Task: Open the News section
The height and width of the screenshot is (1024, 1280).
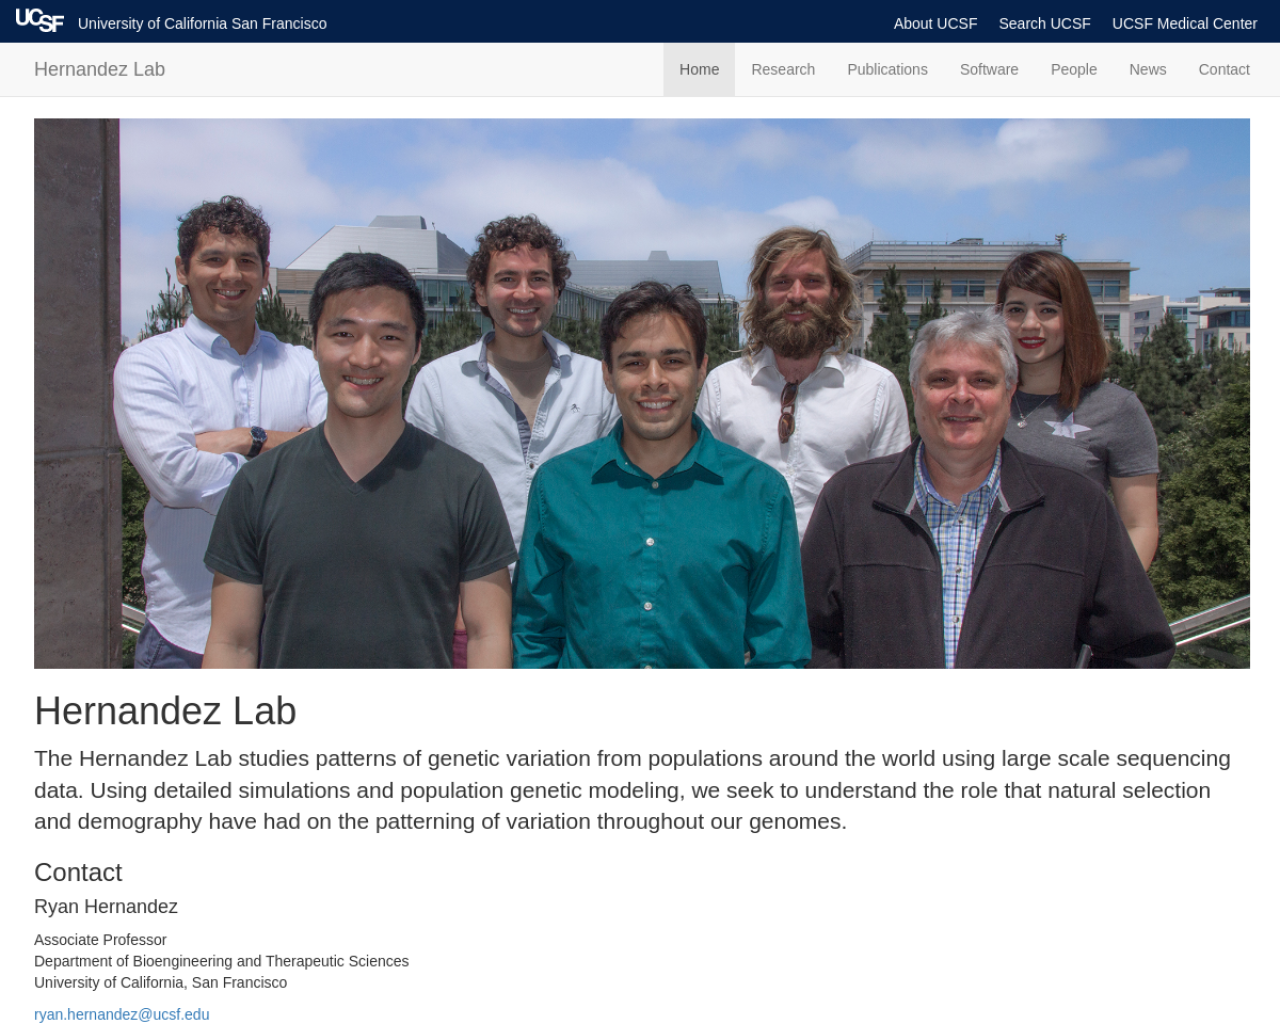Action: coord(1147,69)
